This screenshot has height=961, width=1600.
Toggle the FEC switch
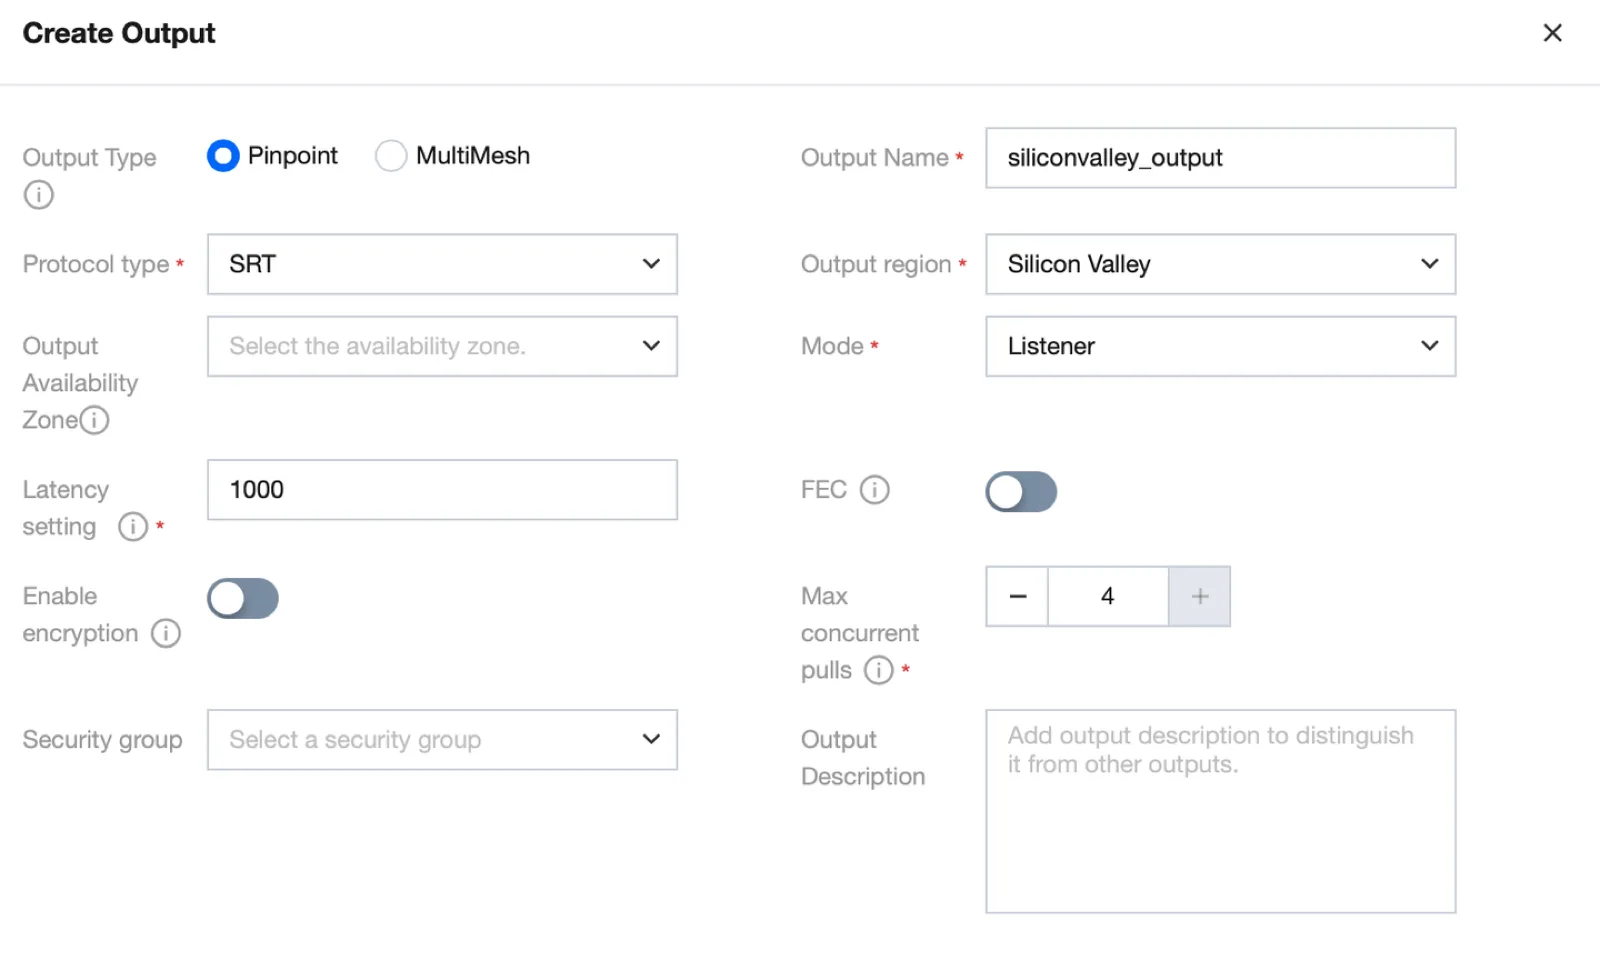pyautogui.click(x=1021, y=492)
